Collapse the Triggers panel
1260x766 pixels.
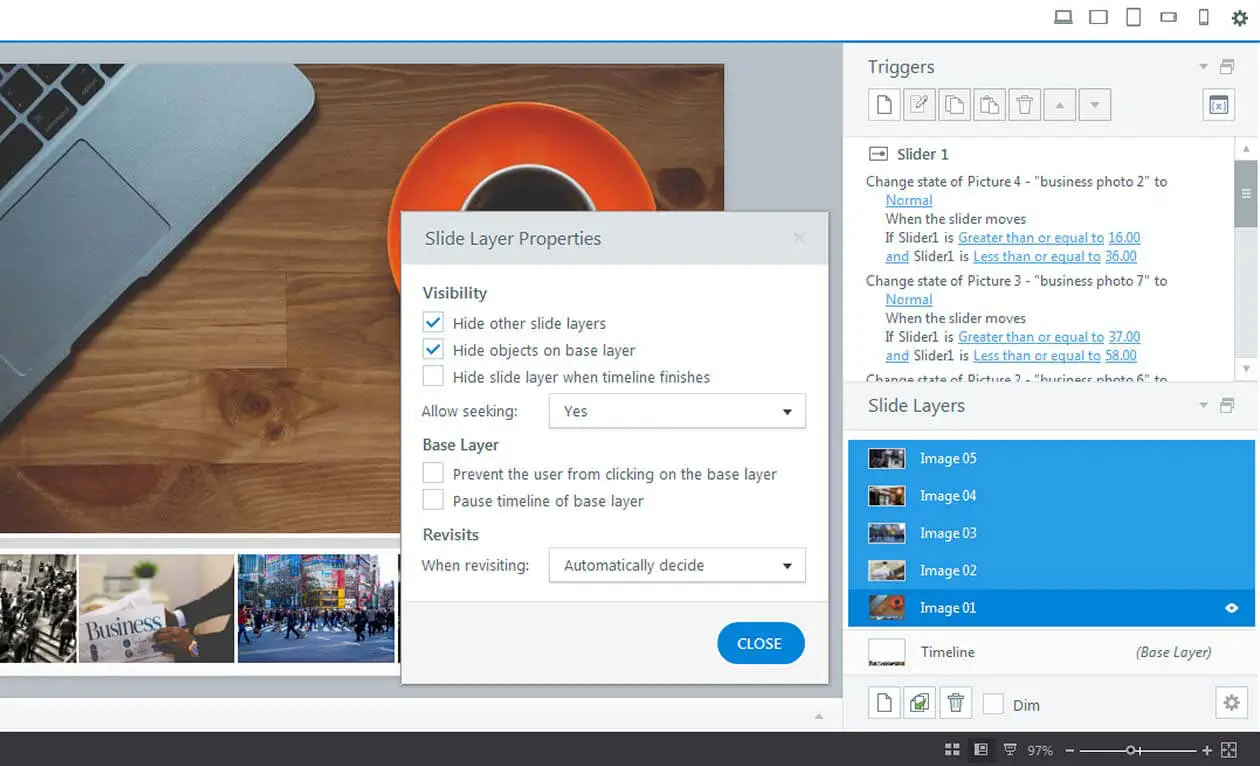1204,66
